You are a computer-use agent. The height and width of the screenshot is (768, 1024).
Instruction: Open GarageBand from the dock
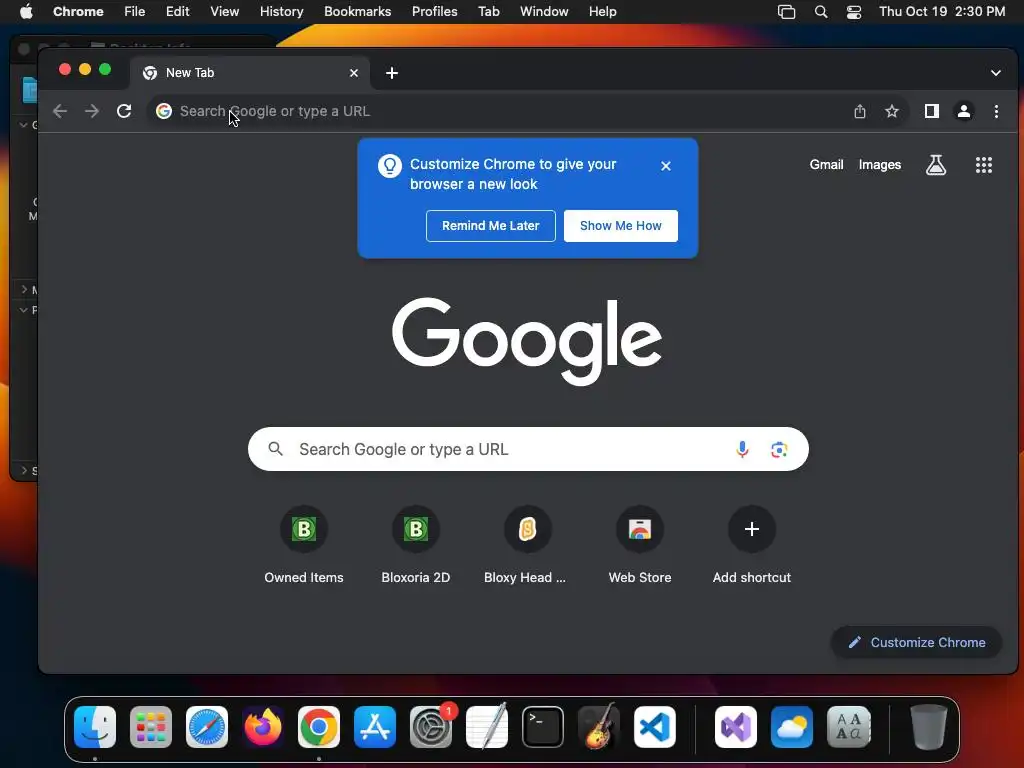599,727
